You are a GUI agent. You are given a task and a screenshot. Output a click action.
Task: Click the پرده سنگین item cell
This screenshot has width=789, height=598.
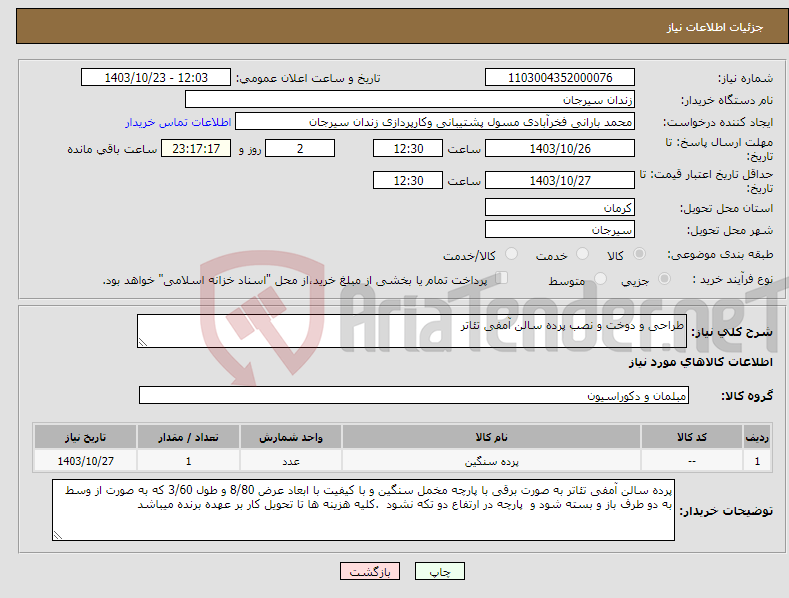491,461
